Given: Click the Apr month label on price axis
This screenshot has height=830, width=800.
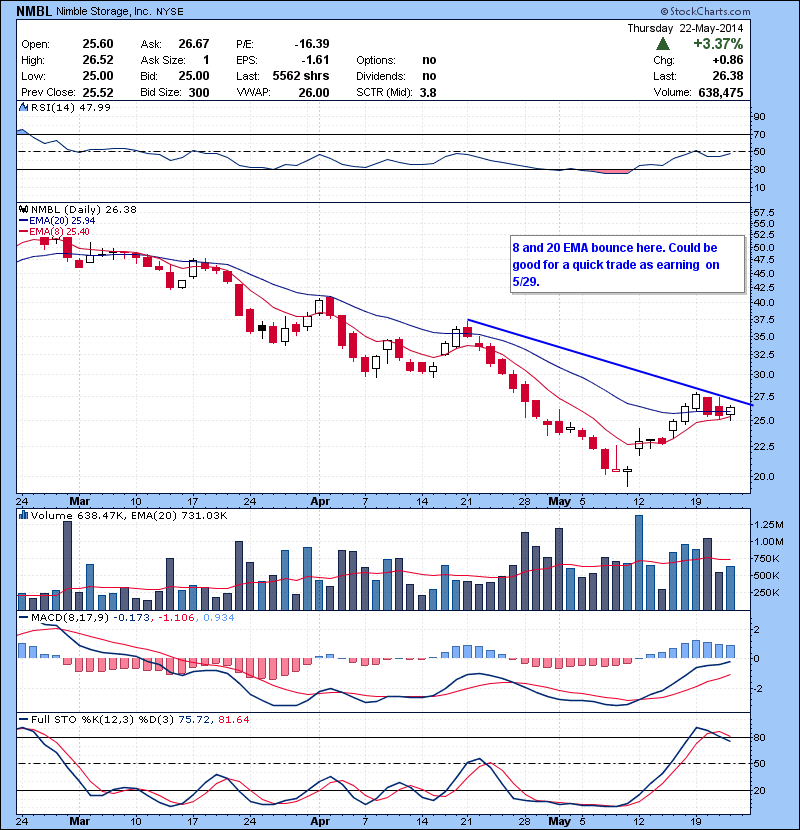Looking at the screenshot, I should 320,501.
